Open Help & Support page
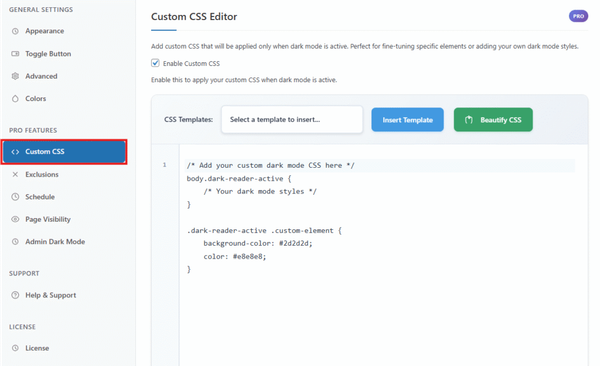The width and height of the screenshot is (600, 366). click(x=51, y=295)
